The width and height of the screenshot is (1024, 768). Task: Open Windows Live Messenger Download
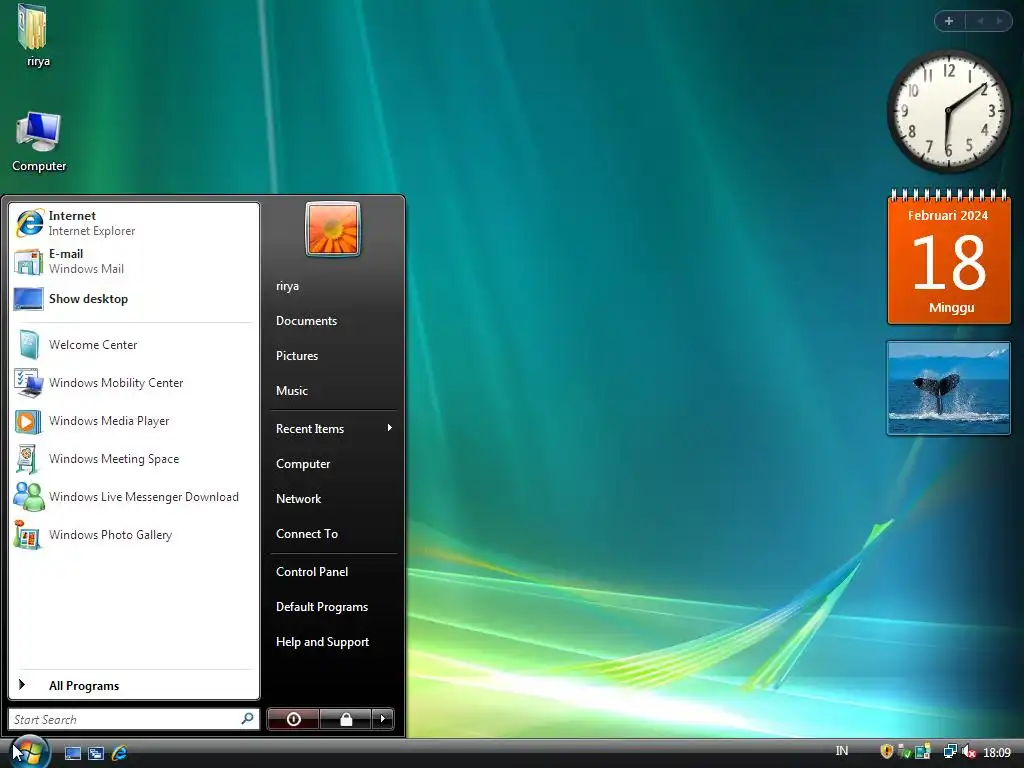[x=134, y=497]
